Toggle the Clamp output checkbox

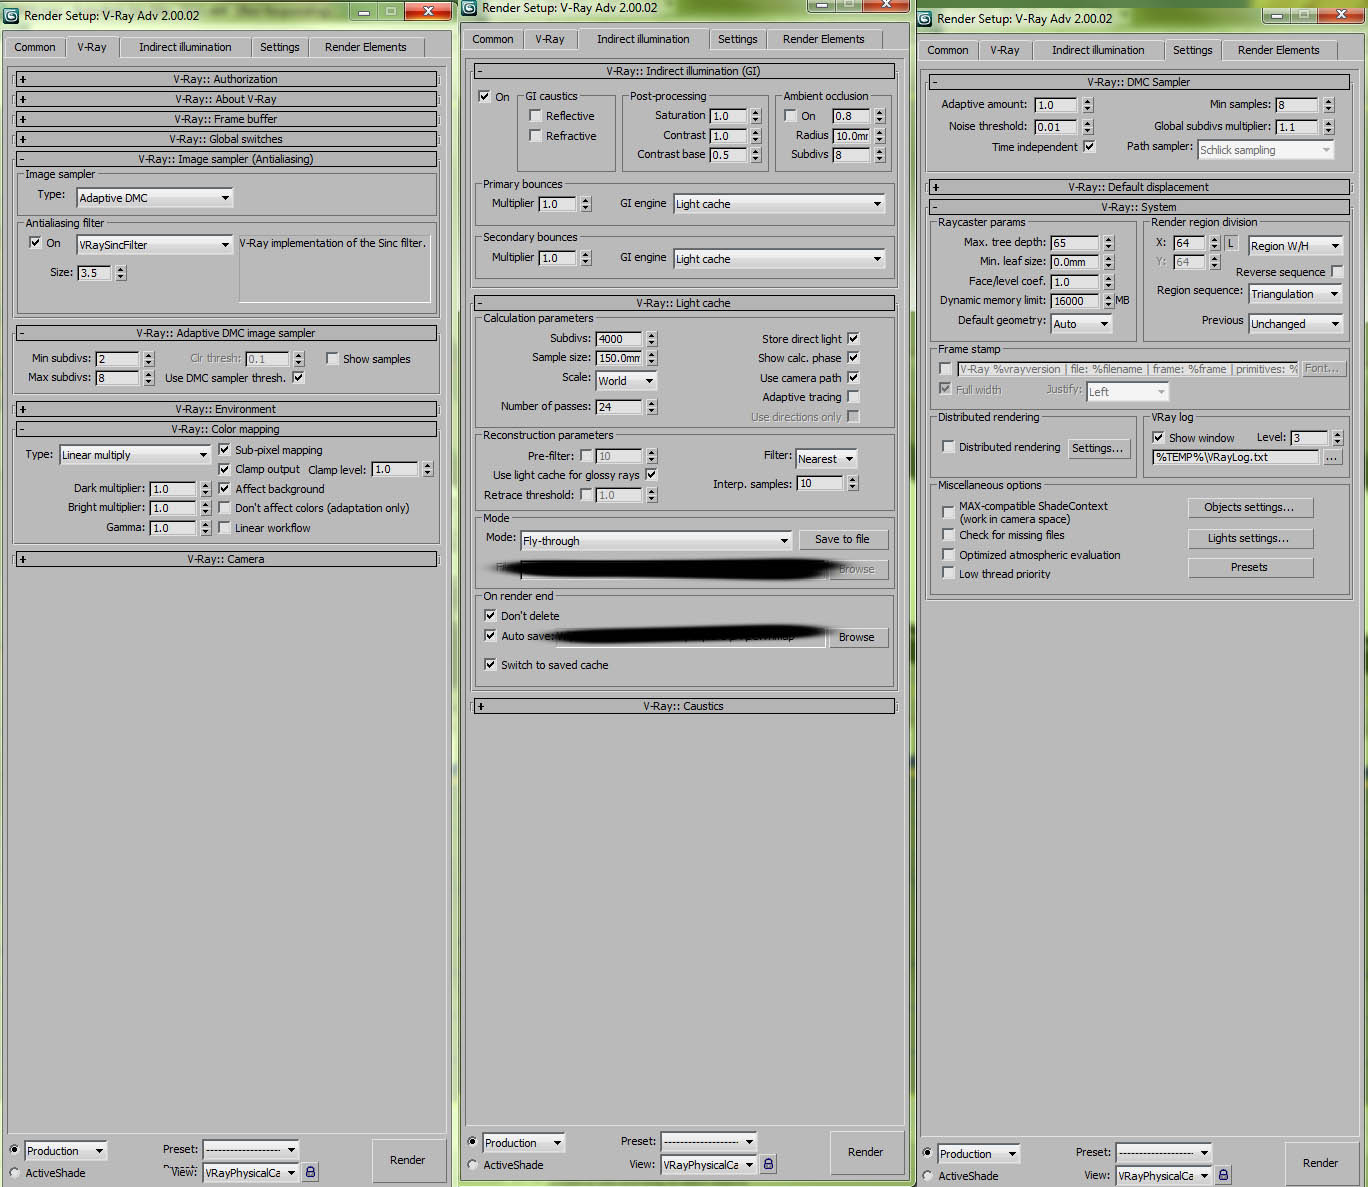point(224,468)
